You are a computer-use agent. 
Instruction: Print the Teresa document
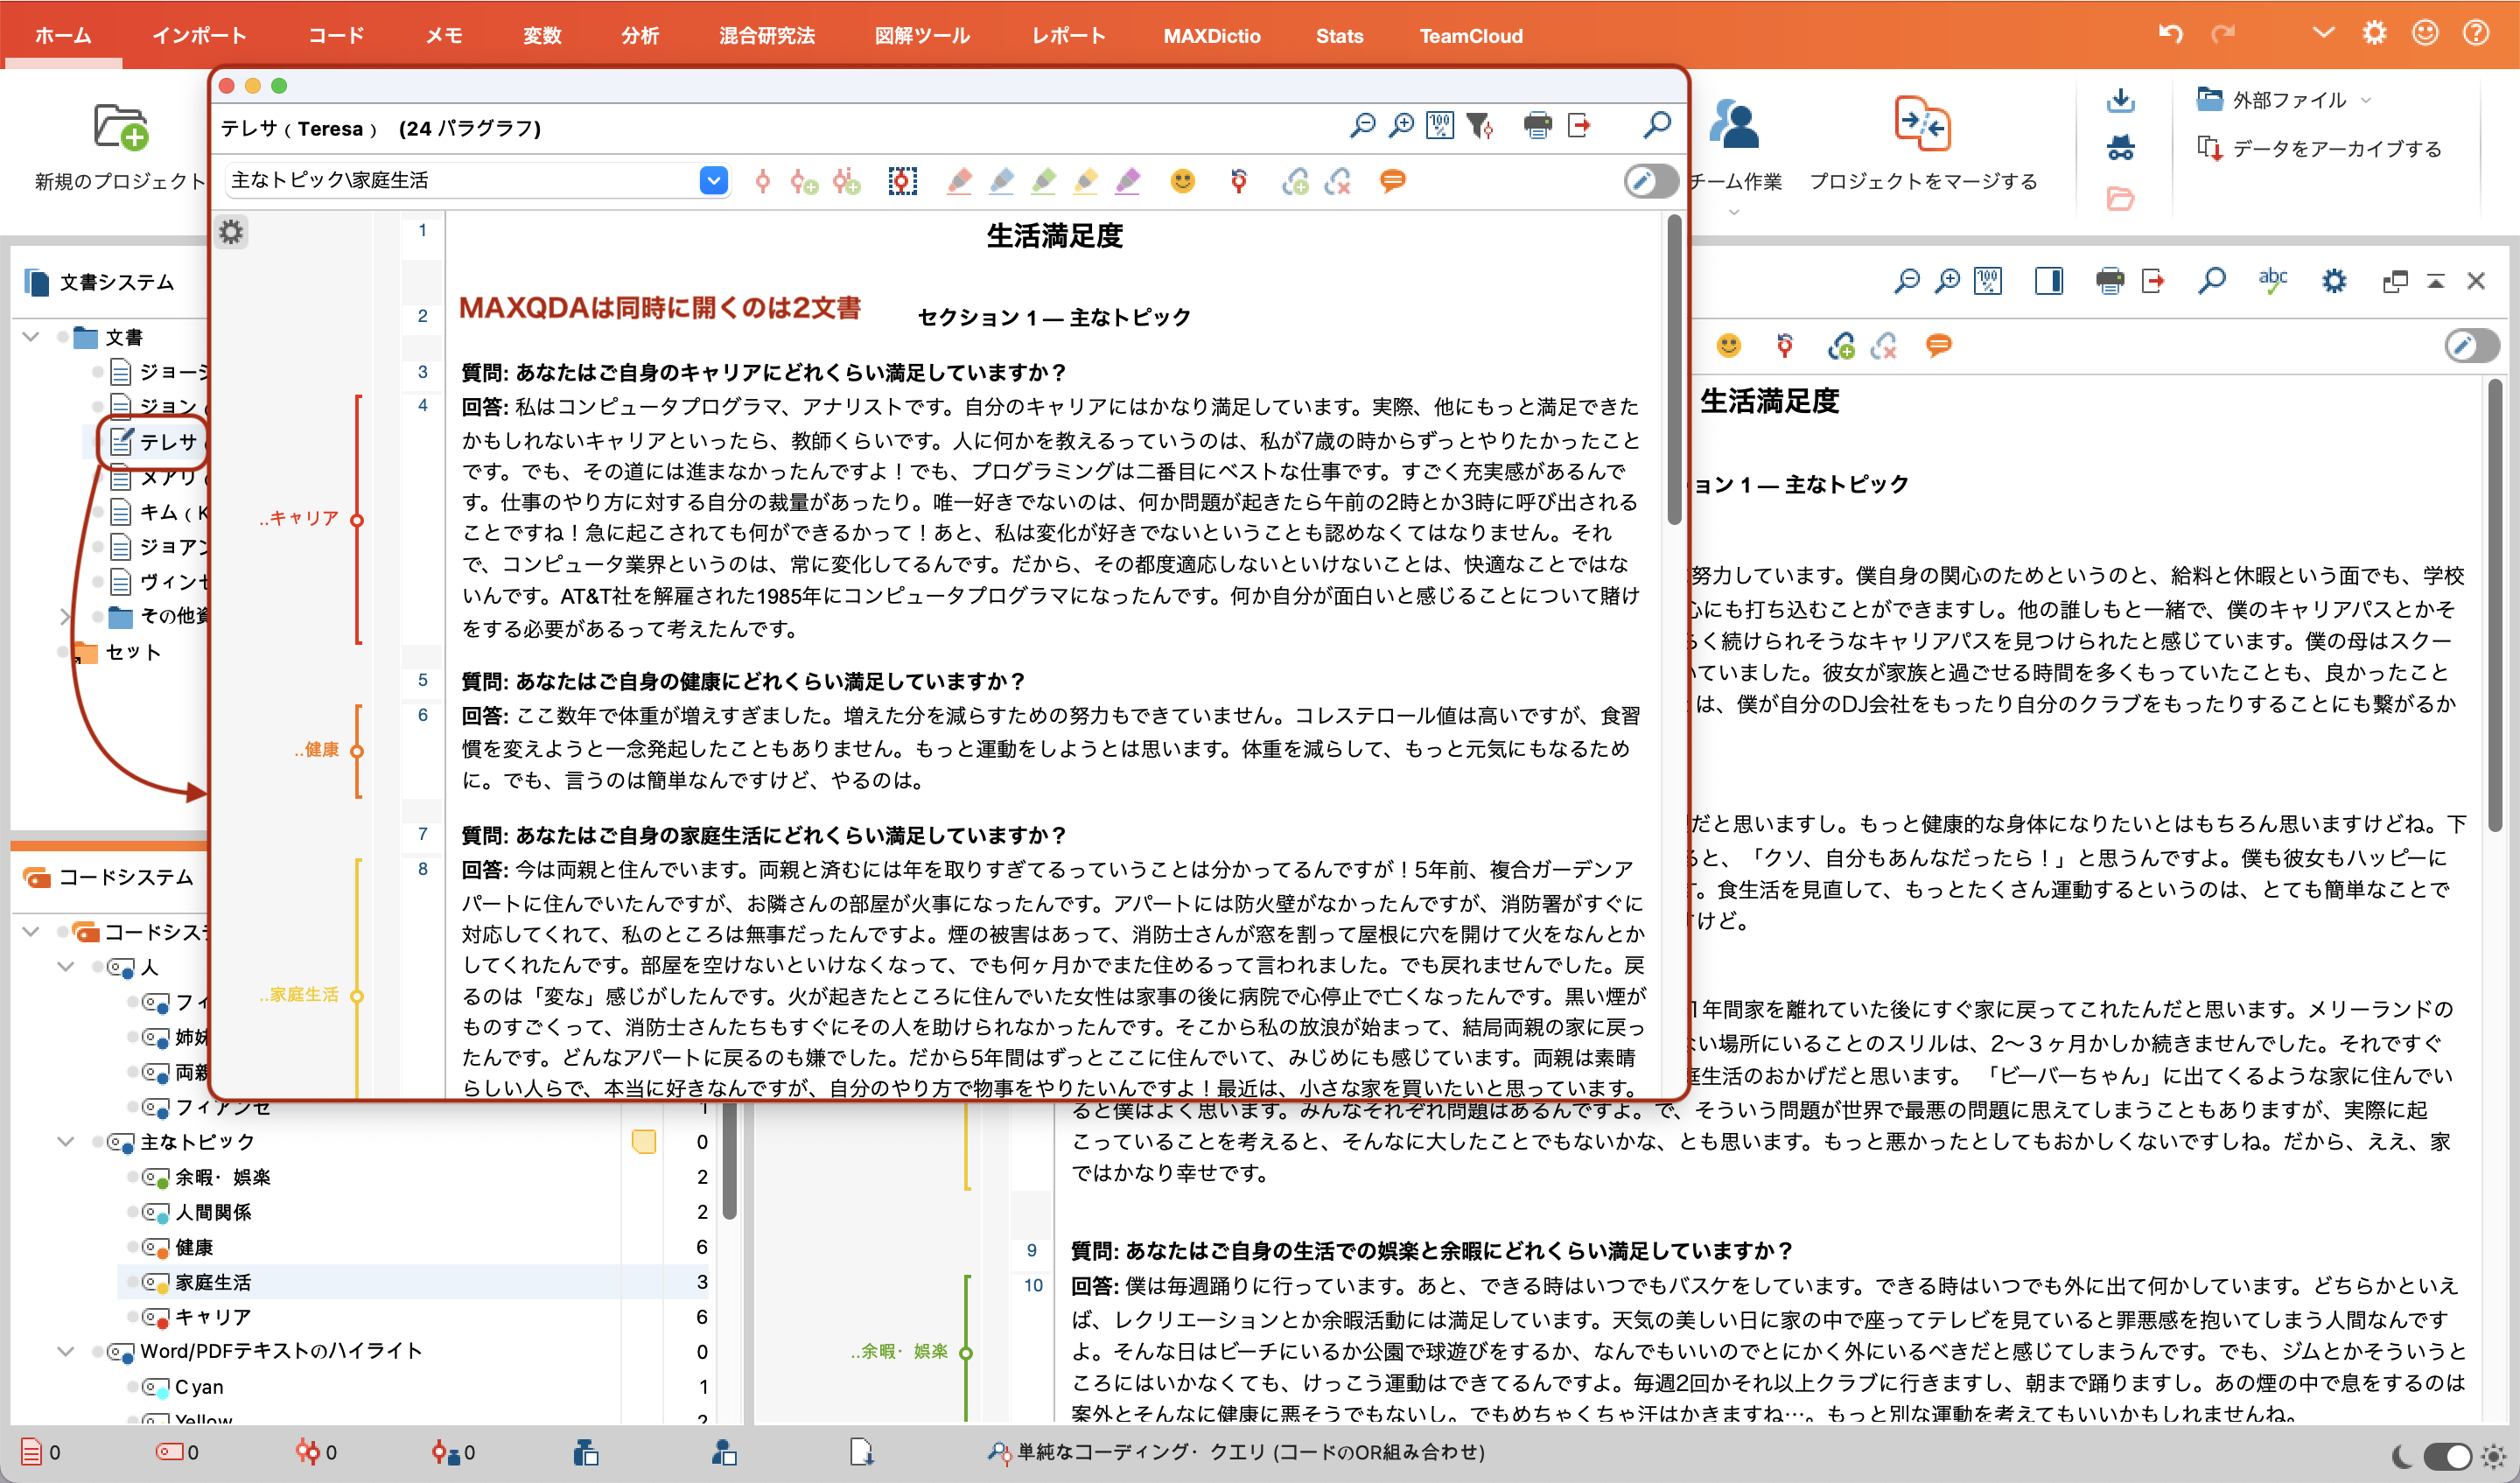point(1538,126)
